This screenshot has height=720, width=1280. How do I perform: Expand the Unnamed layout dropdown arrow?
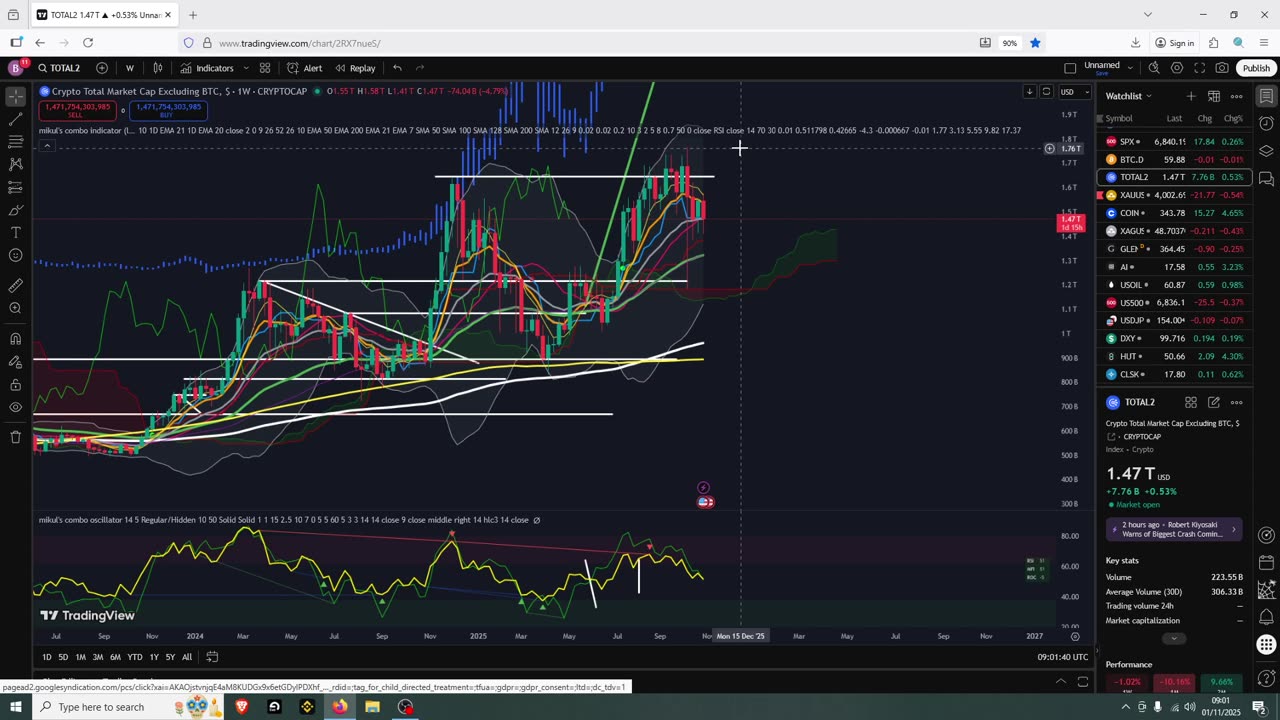tap(1130, 68)
